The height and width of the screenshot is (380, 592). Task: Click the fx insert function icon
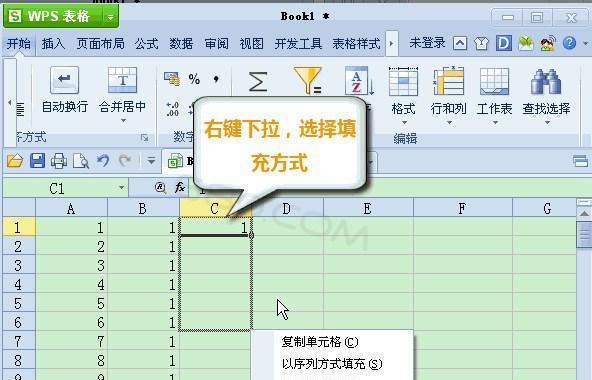(180, 187)
